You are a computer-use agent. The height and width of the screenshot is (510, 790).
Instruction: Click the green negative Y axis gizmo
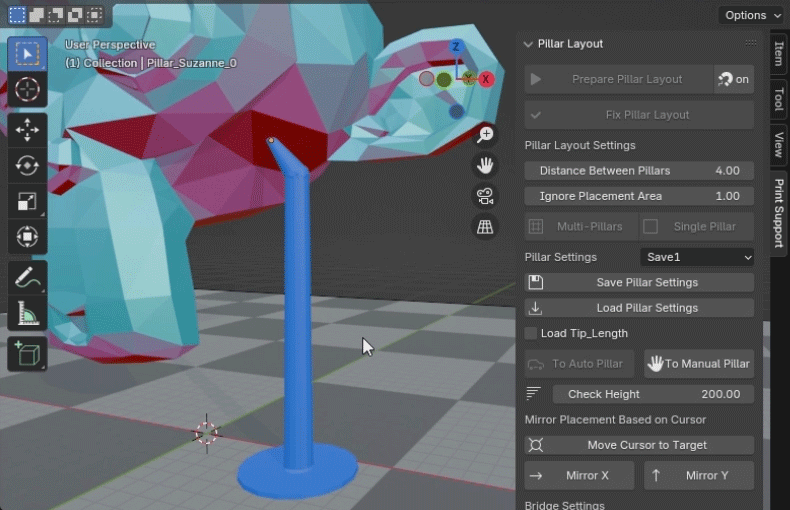tap(444, 80)
